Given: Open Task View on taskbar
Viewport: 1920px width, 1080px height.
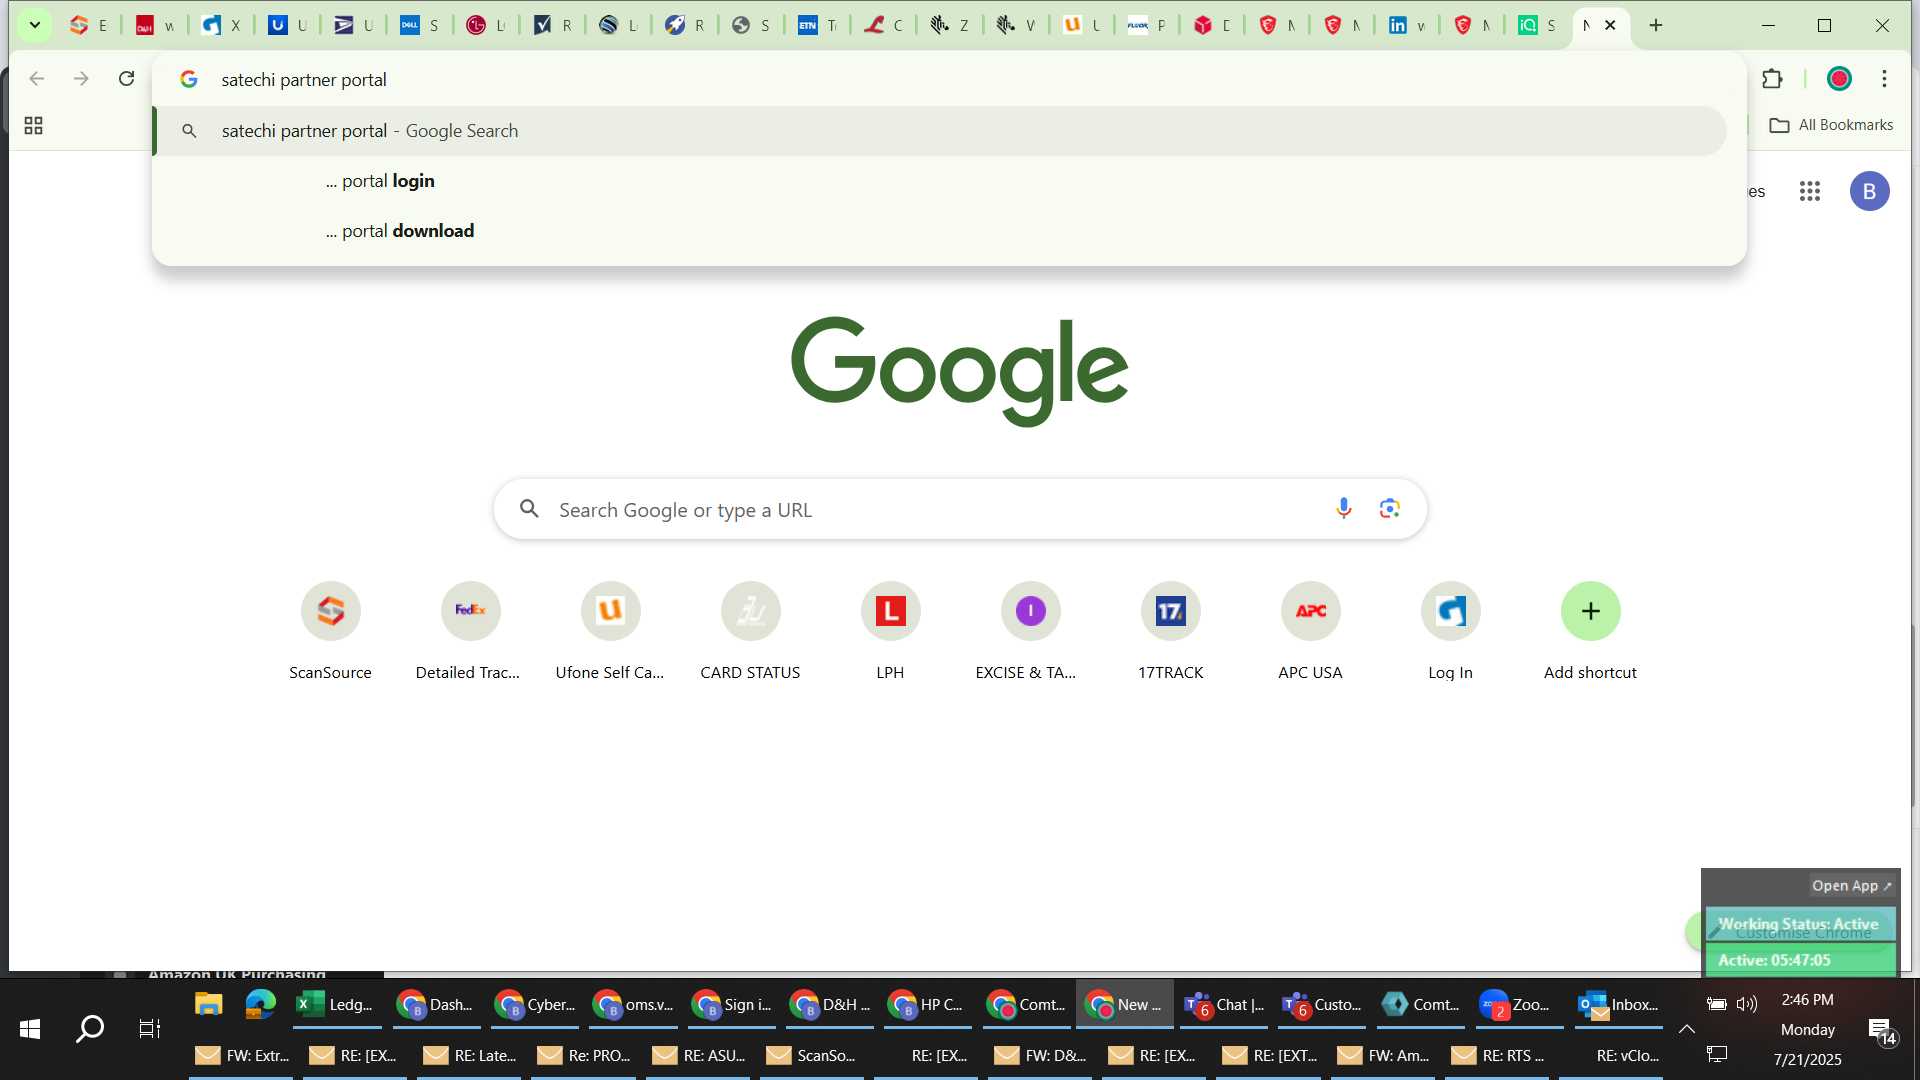Looking at the screenshot, I should [x=150, y=1028].
